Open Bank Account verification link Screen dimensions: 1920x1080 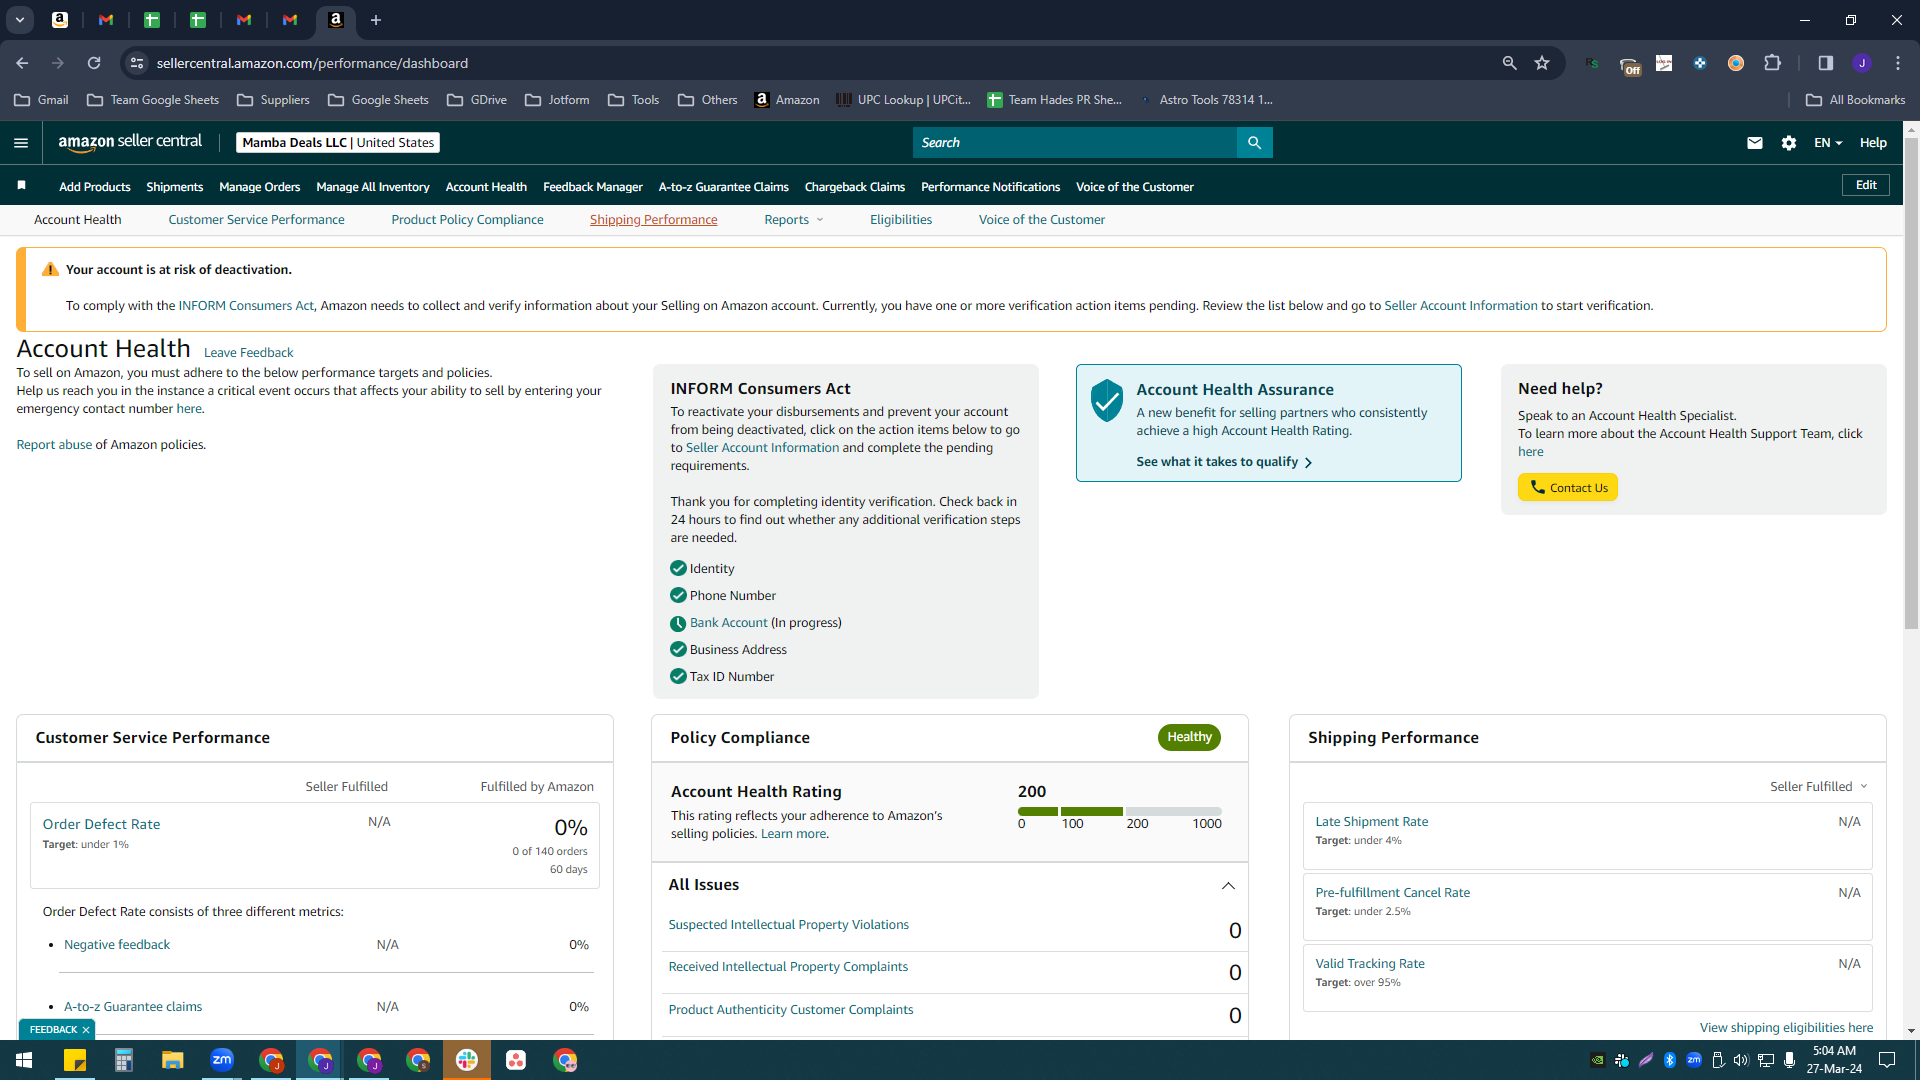pyautogui.click(x=728, y=623)
